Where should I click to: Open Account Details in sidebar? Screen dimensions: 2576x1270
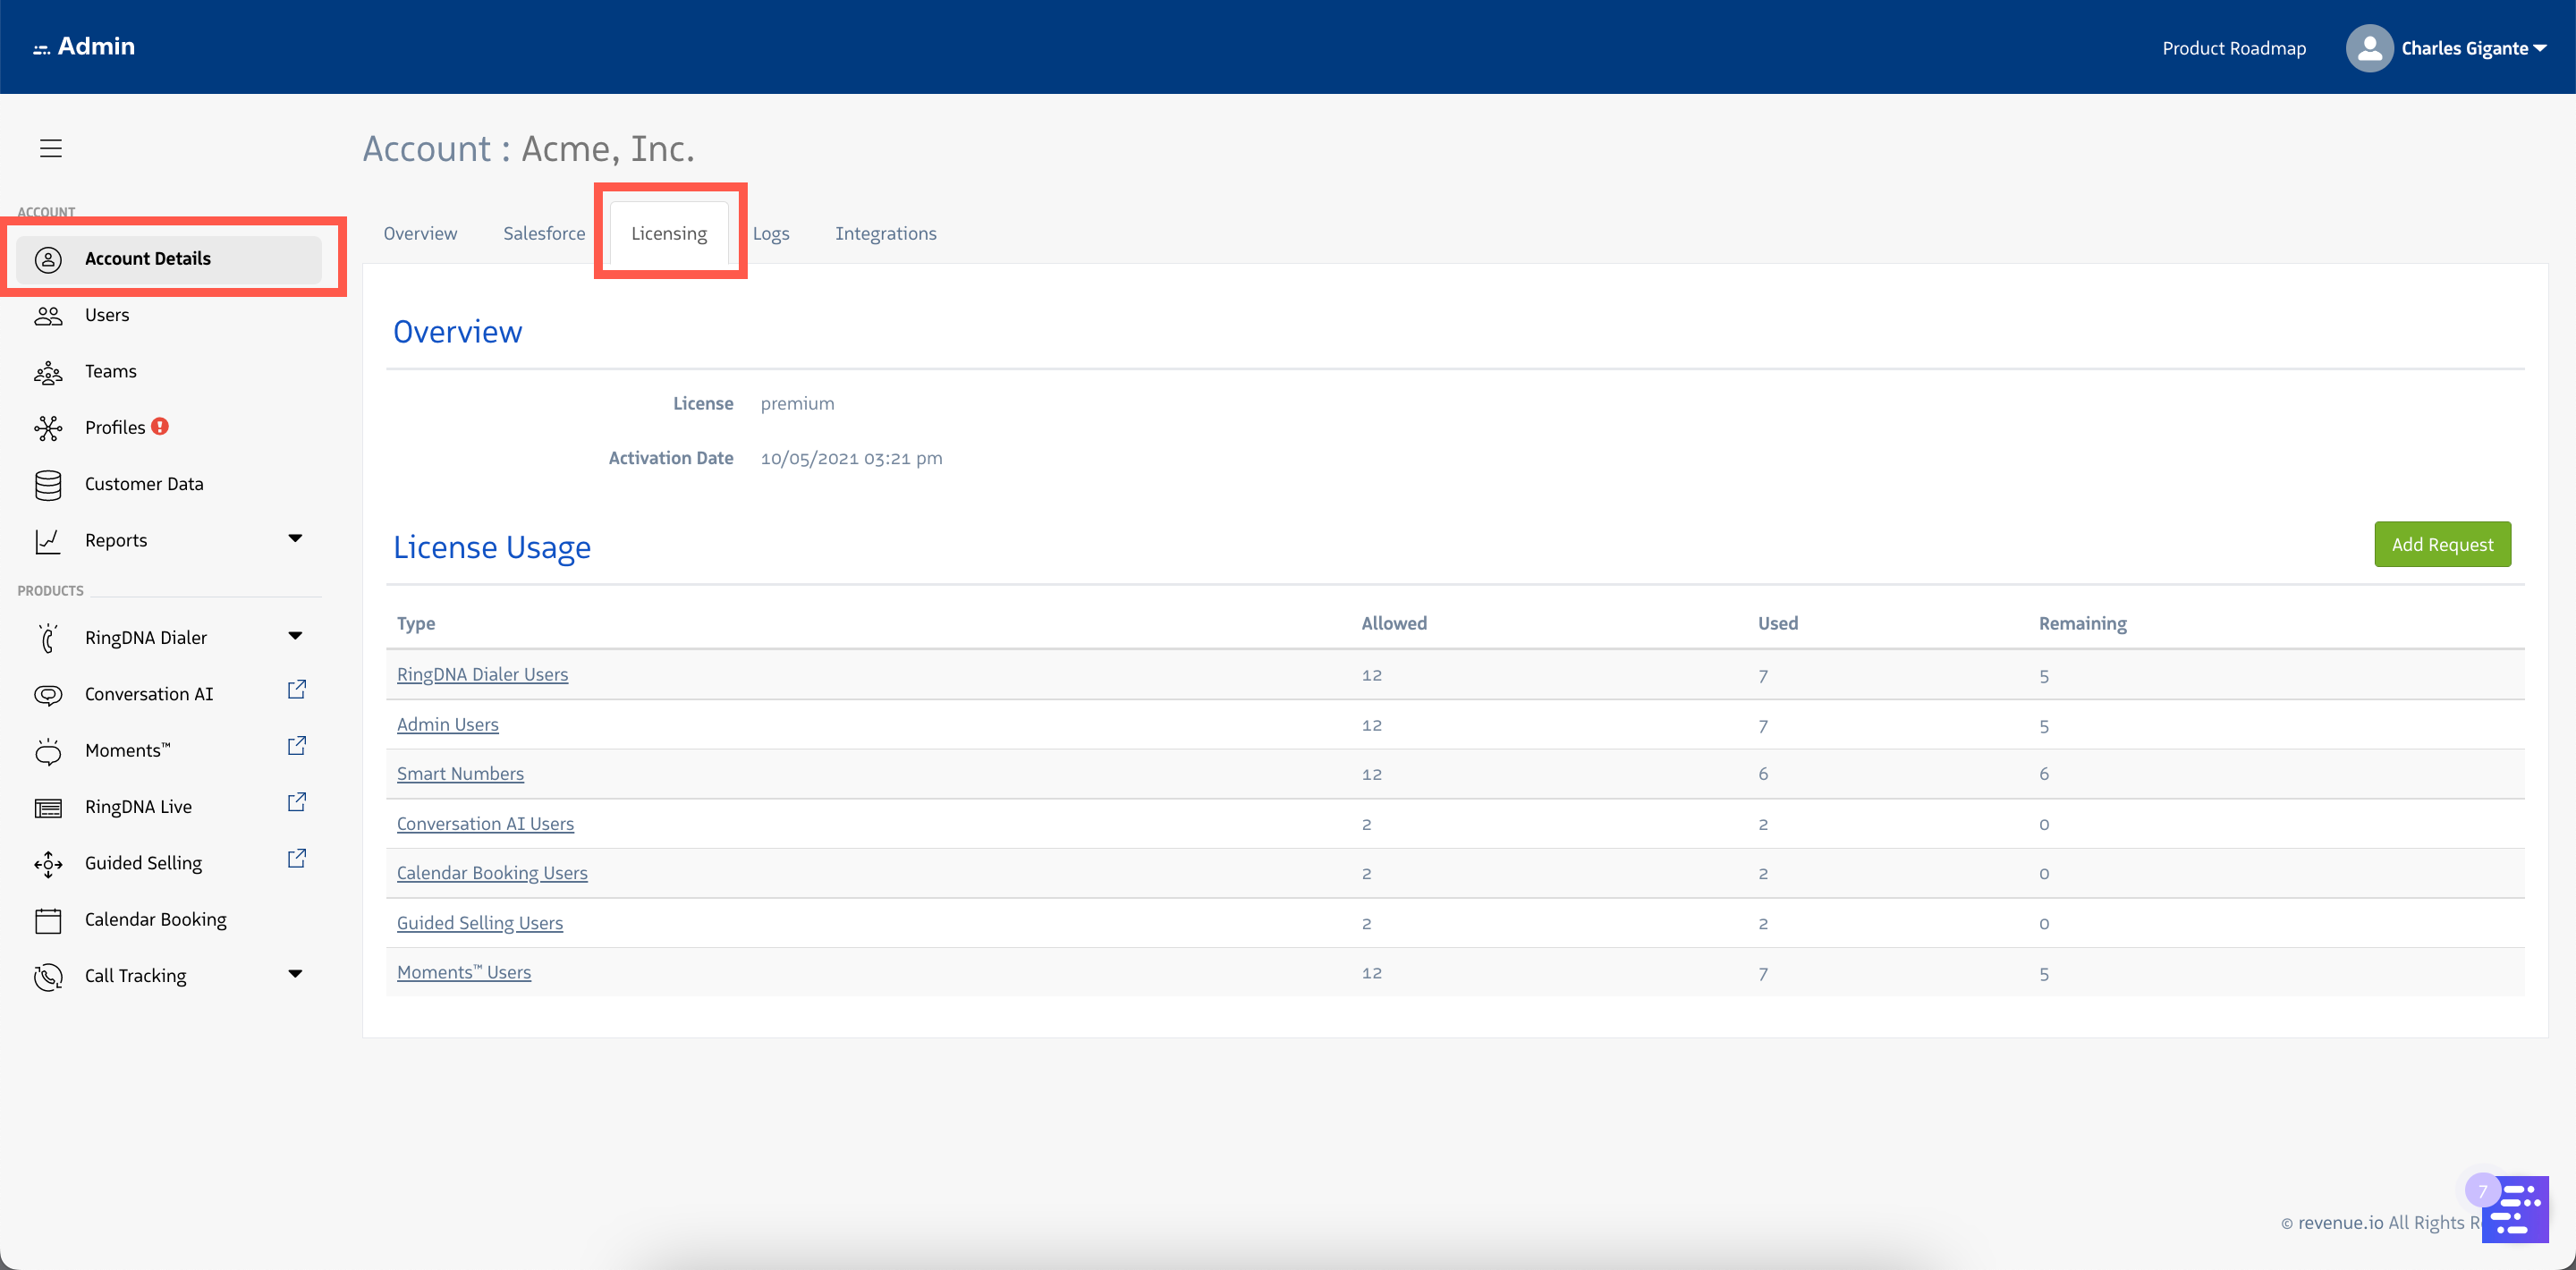point(169,259)
